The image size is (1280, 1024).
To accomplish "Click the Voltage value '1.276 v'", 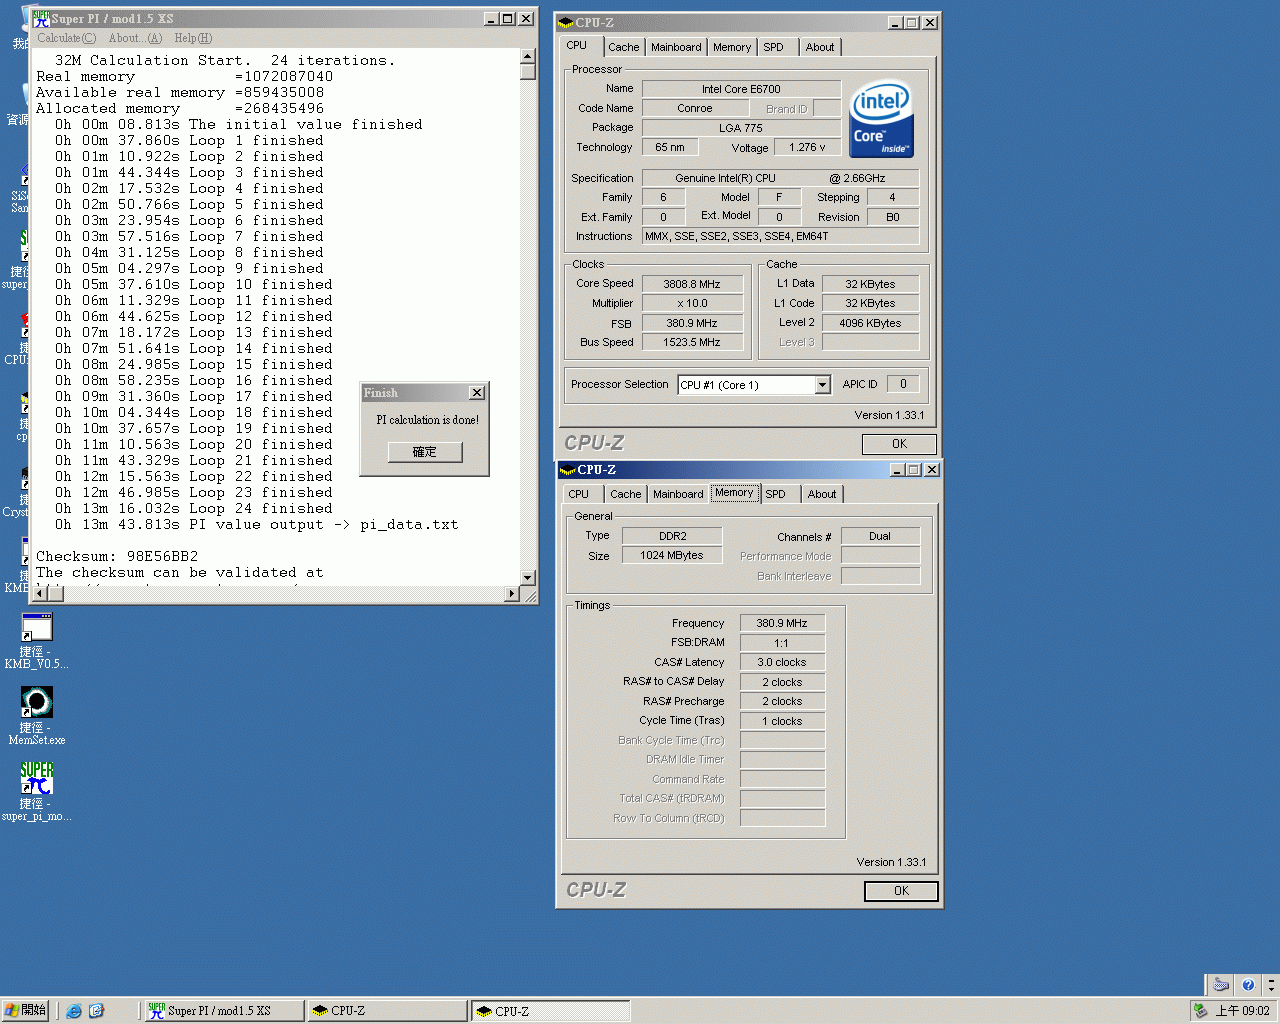I will point(807,147).
